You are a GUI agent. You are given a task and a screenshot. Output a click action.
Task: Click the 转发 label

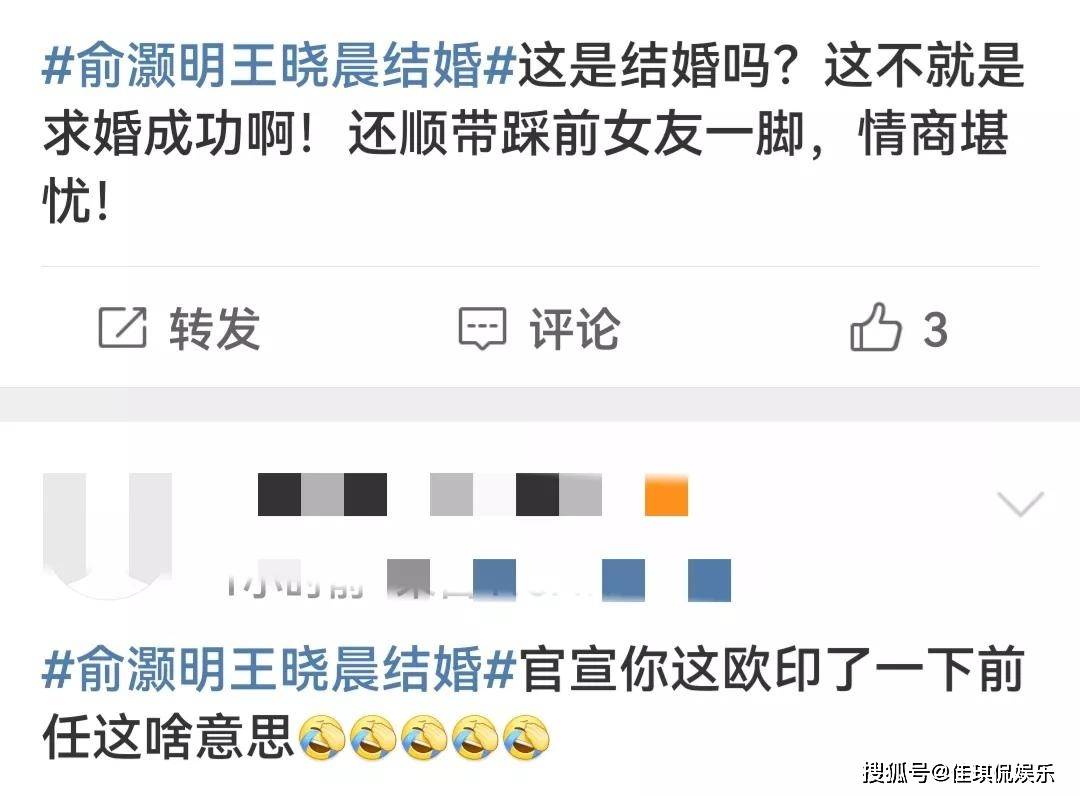215,328
